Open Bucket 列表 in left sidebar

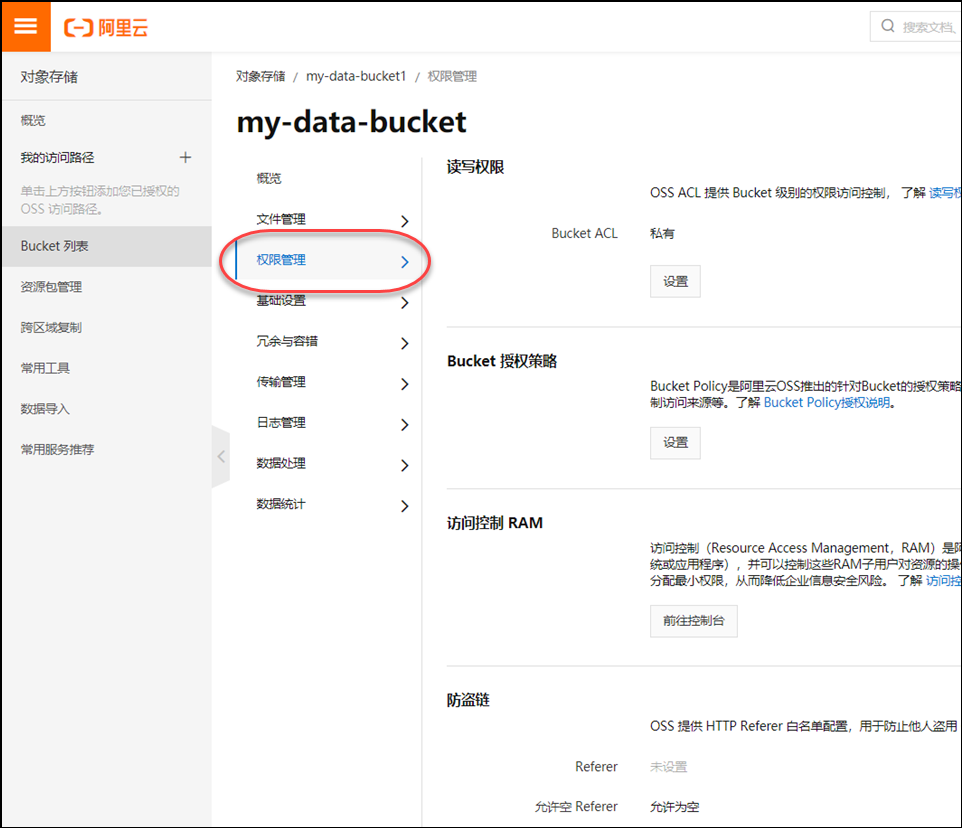(x=55, y=246)
